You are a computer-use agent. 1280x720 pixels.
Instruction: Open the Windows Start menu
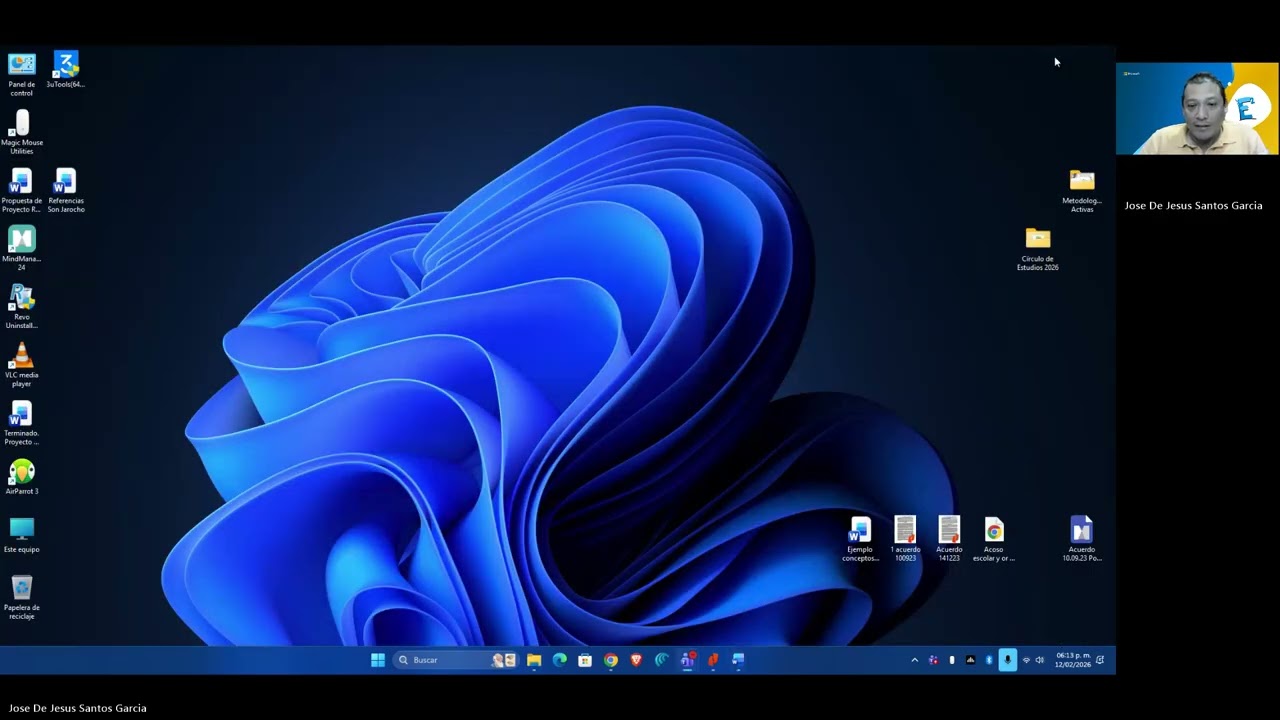click(x=378, y=660)
